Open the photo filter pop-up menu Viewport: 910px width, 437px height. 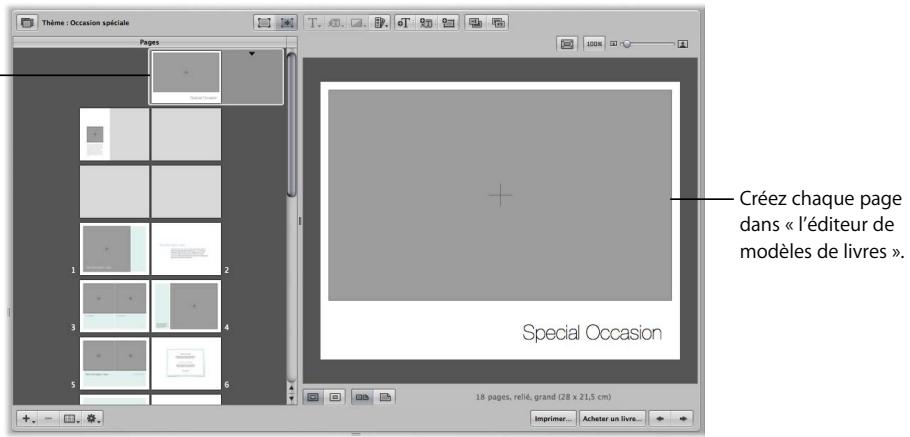pyautogui.click(x=357, y=23)
